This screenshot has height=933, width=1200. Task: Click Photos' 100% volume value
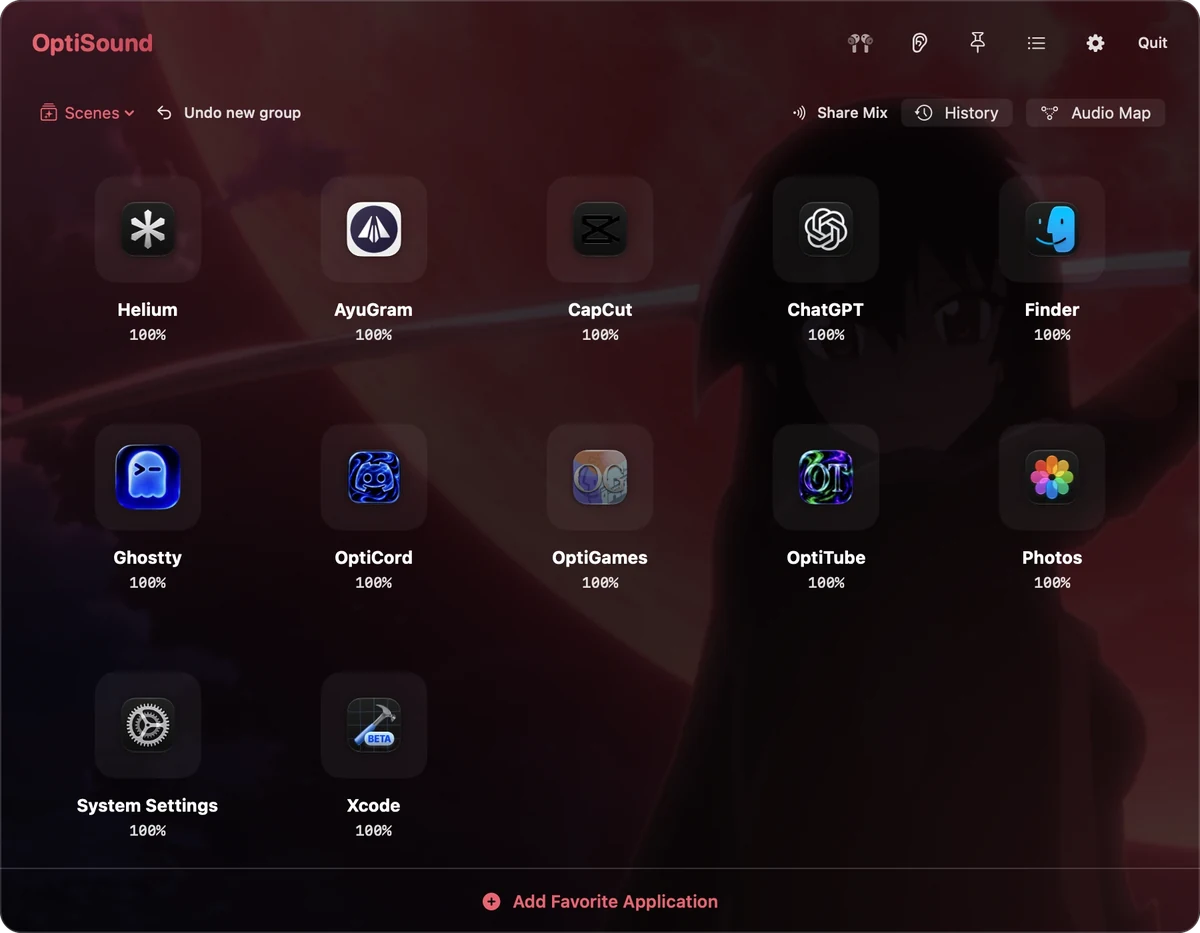coord(1052,583)
